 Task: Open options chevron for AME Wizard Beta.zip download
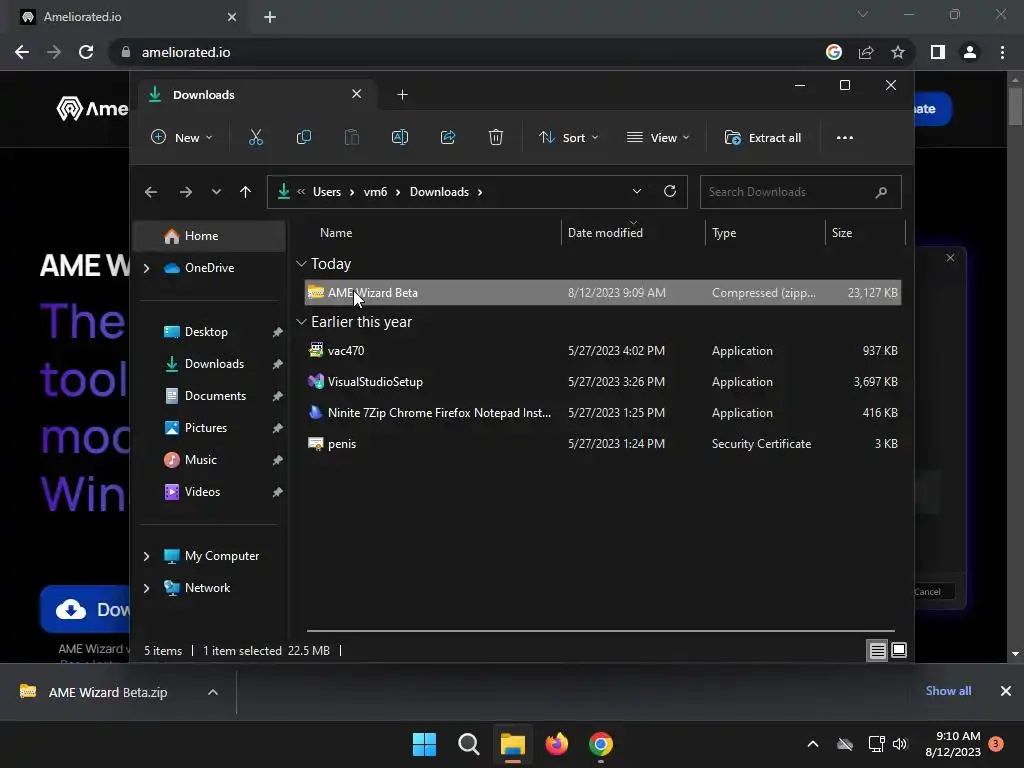coord(213,692)
